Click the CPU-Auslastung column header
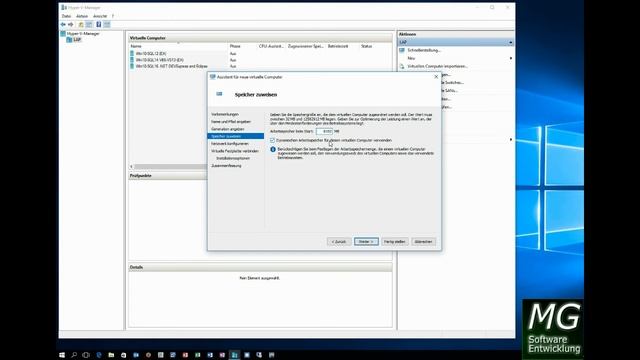The height and width of the screenshot is (360, 640). pyautogui.click(x=271, y=47)
